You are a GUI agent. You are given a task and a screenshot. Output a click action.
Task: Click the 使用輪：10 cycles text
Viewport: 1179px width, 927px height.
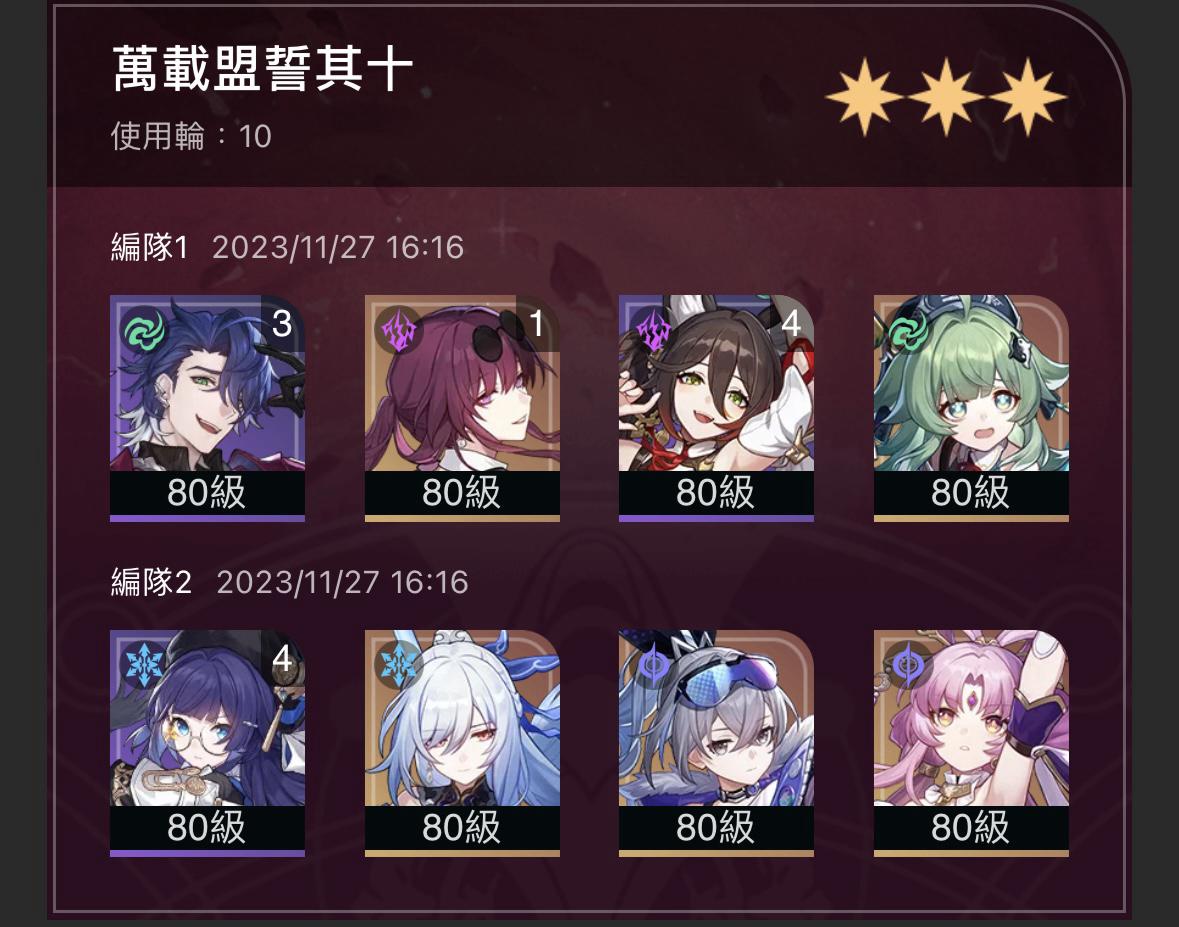191,136
